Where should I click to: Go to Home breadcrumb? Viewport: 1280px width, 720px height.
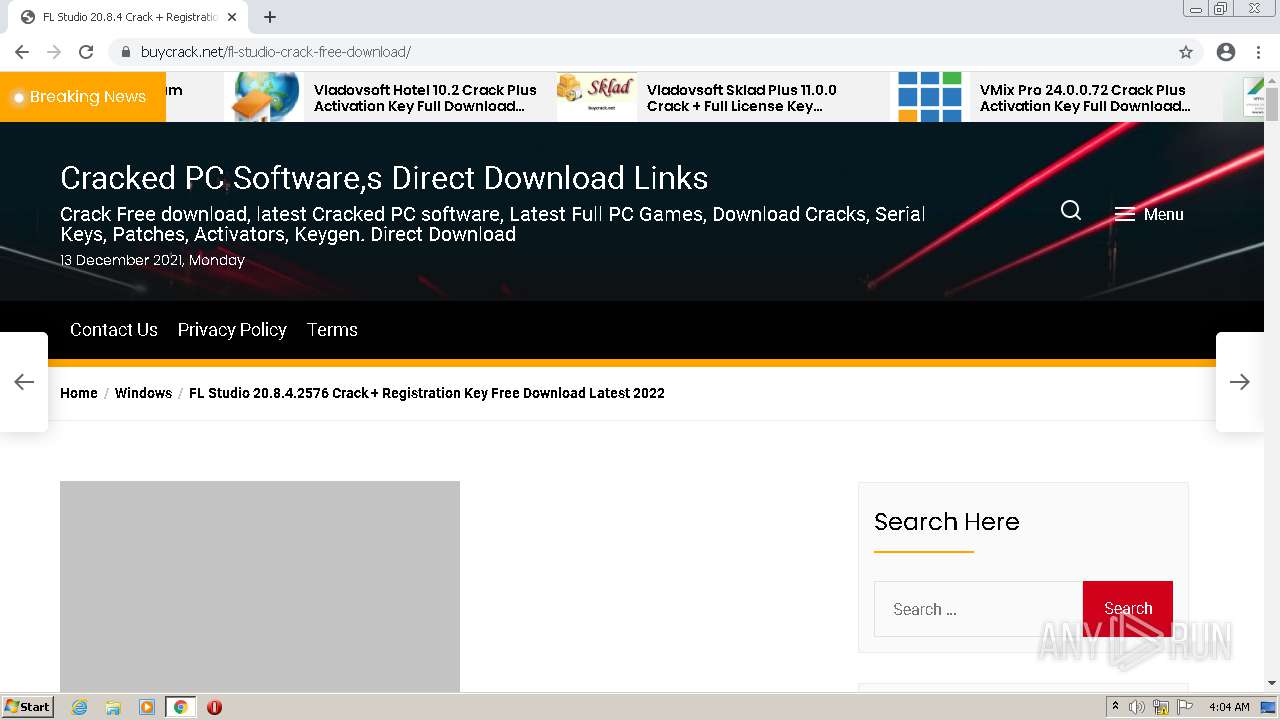point(79,393)
